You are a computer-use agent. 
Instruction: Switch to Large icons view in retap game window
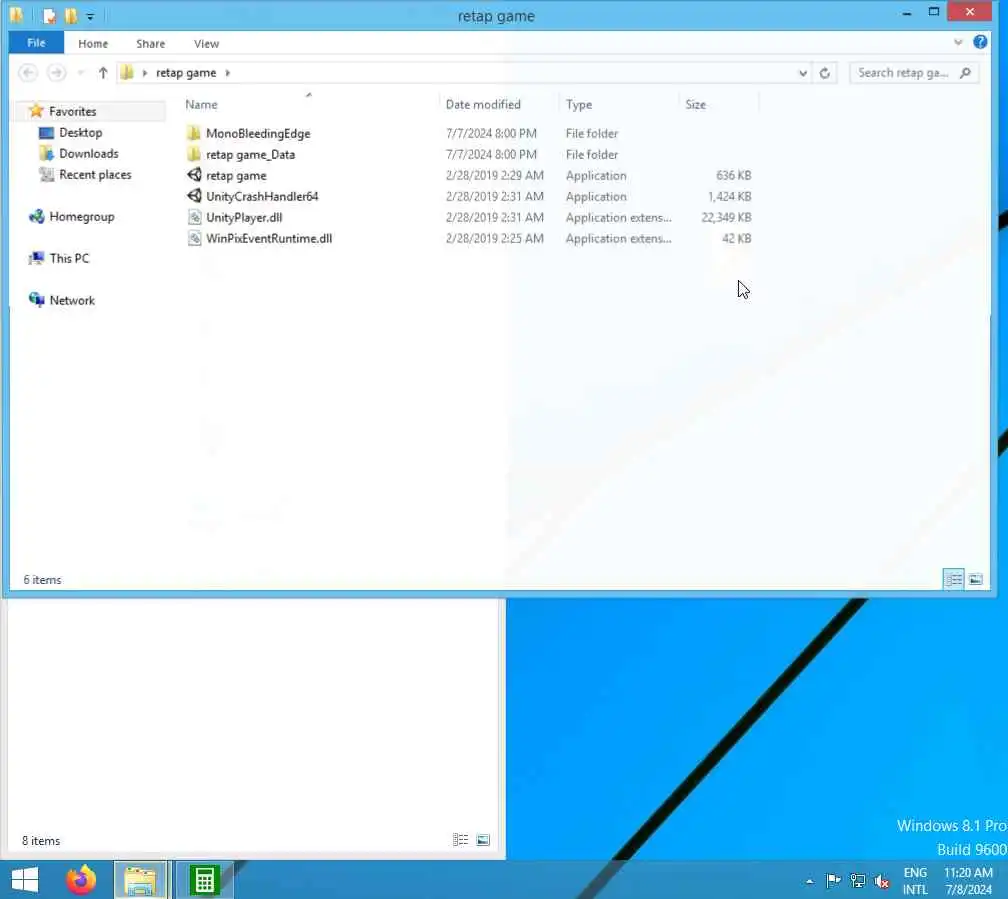975,579
